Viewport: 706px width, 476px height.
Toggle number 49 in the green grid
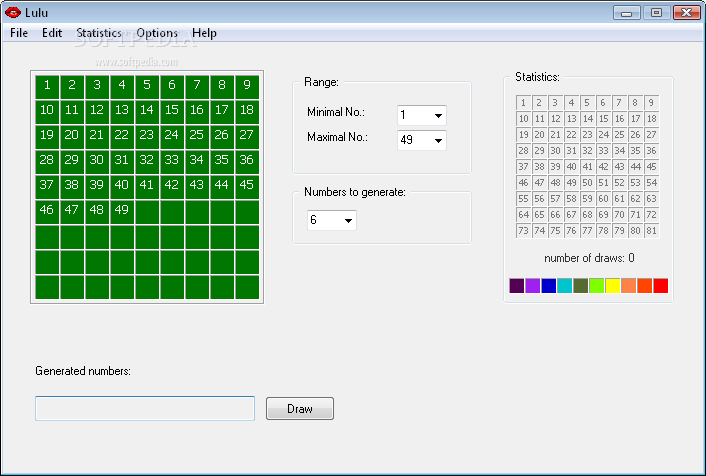click(122, 212)
